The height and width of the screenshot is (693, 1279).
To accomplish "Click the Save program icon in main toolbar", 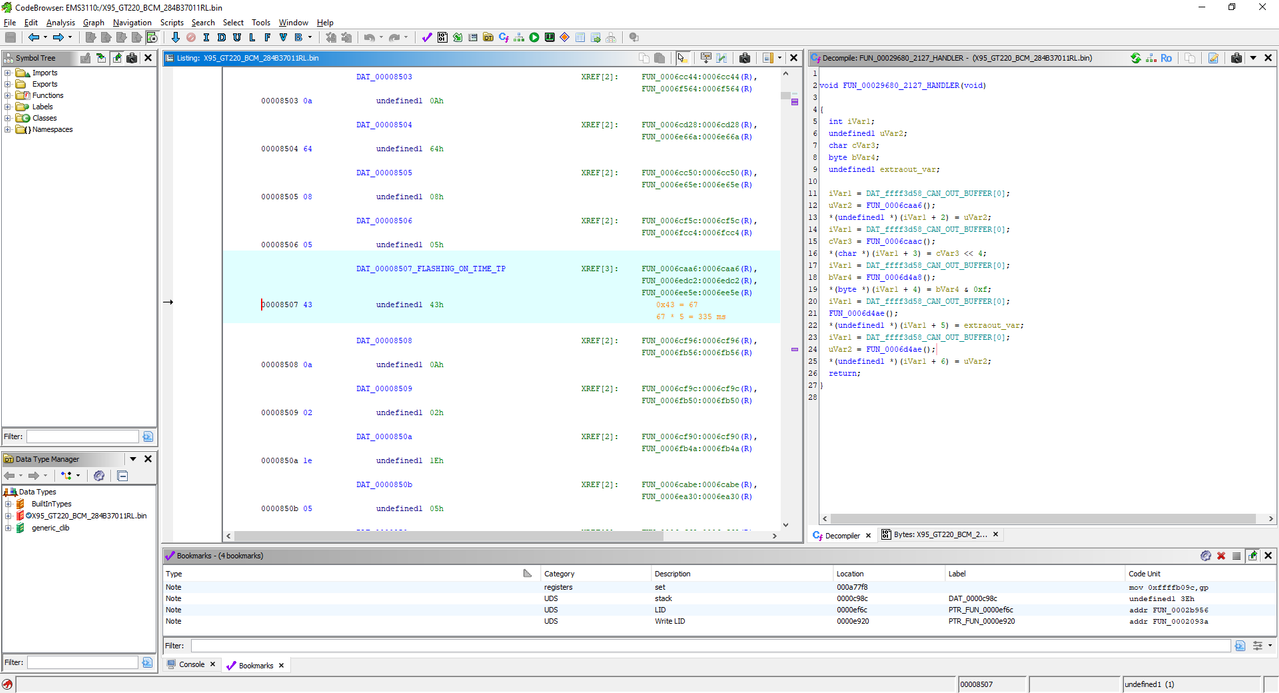I will [10, 37].
